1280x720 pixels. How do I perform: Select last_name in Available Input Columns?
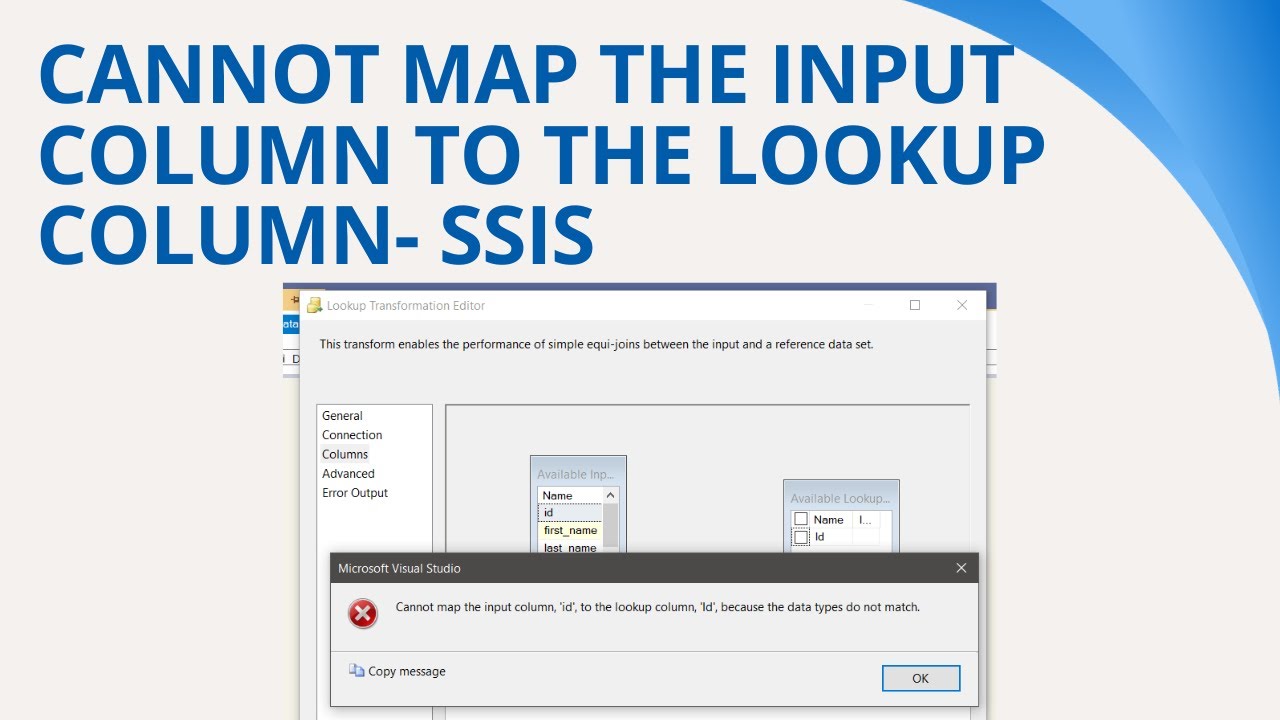(570, 548)
